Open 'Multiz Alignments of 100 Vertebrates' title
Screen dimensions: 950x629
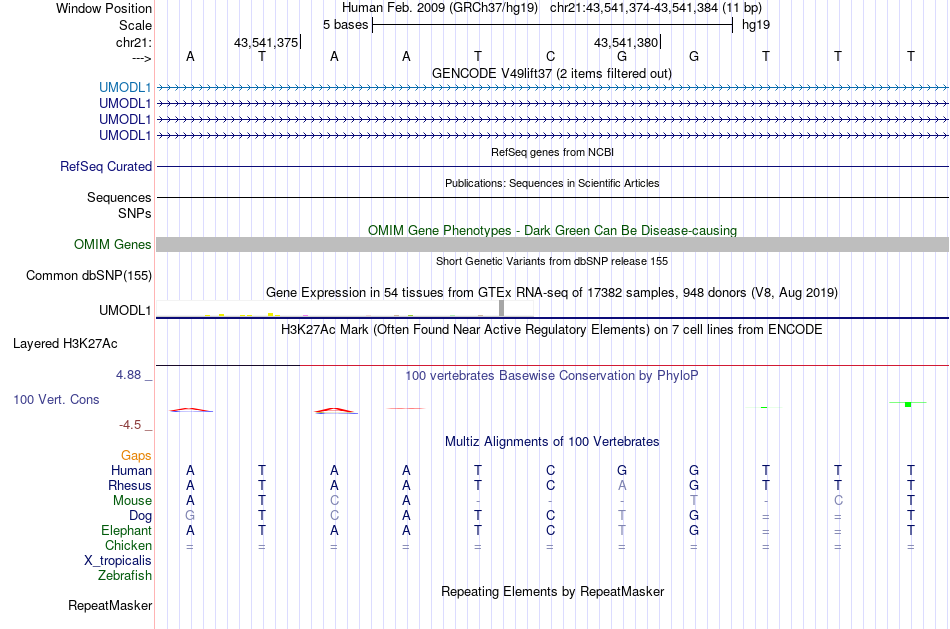(x=552, y=442)
